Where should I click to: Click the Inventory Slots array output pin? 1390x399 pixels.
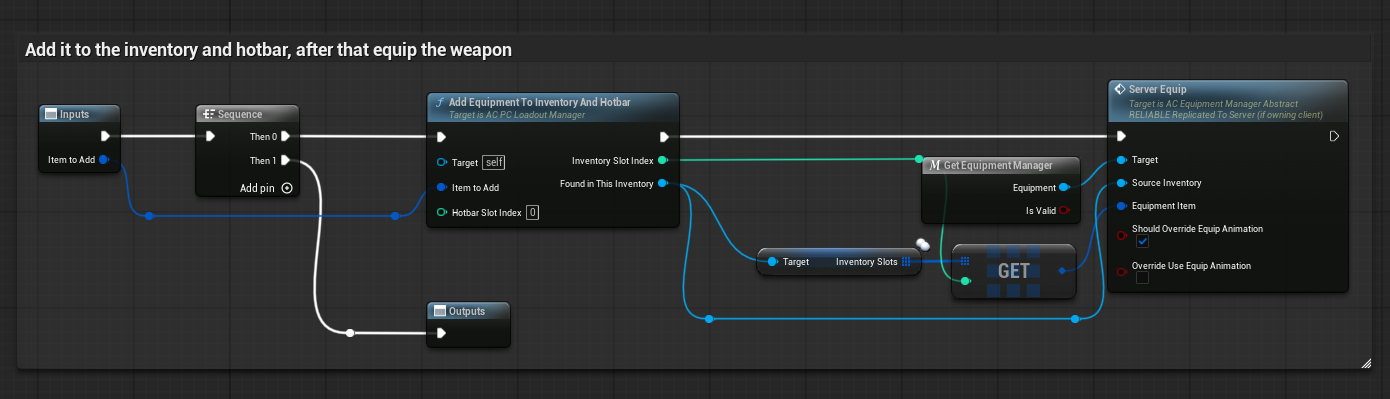[x=906, y=261]
